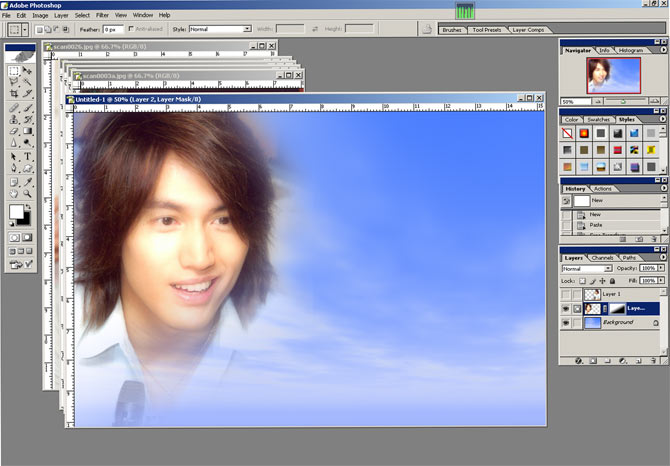Toggle the link icon between layer and mask
670x466 pixels.
pos(605,308)
